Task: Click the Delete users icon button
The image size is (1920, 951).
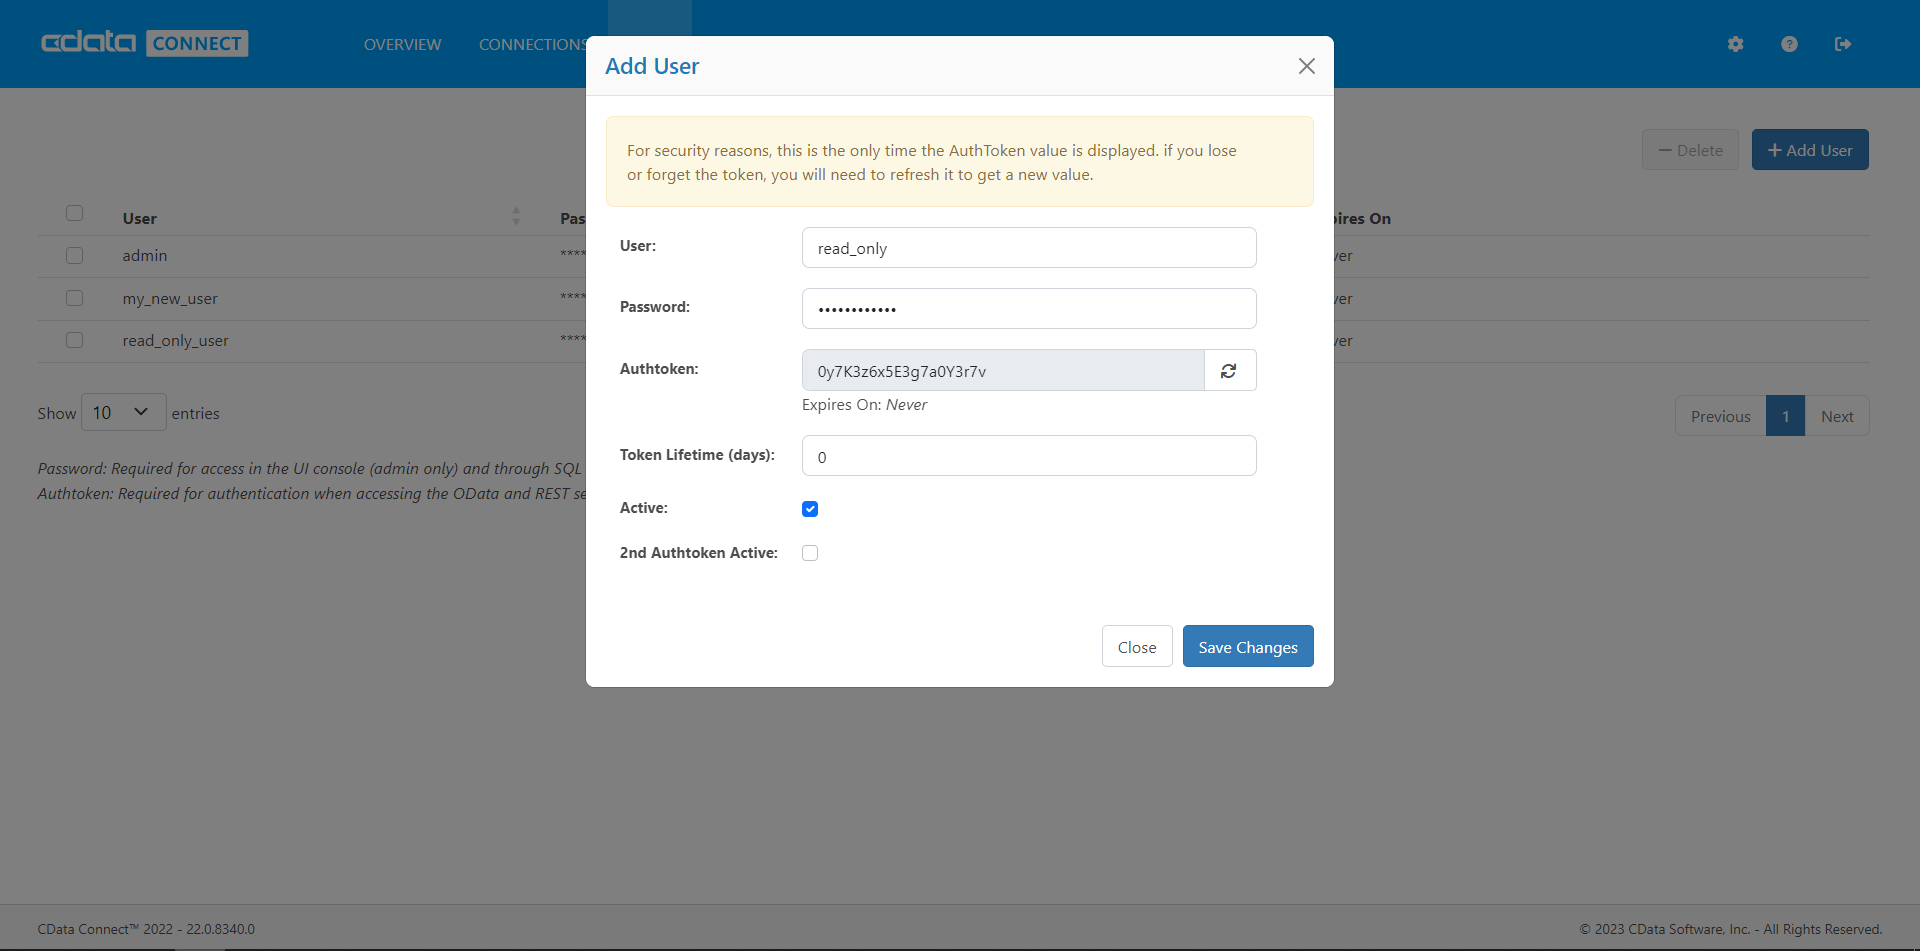Action: click(x=1690, y=149)
